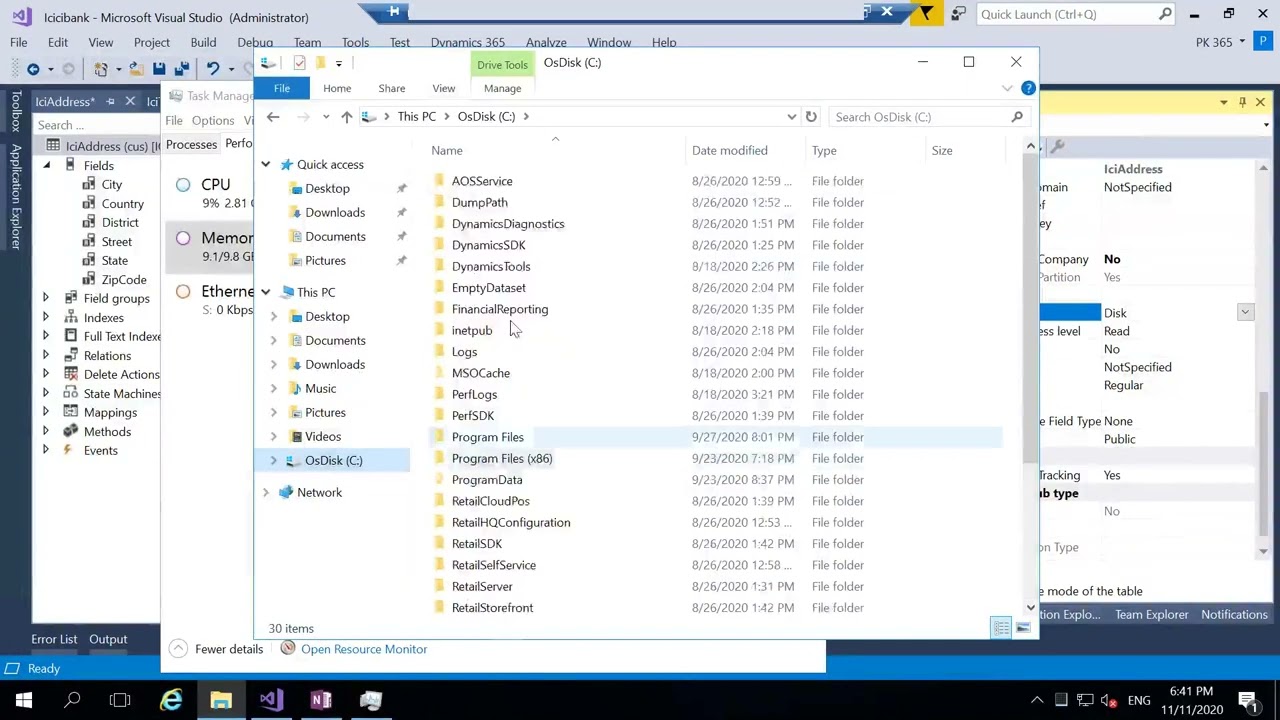
Task: Click the Windows Start button
Action: (24, 700)
